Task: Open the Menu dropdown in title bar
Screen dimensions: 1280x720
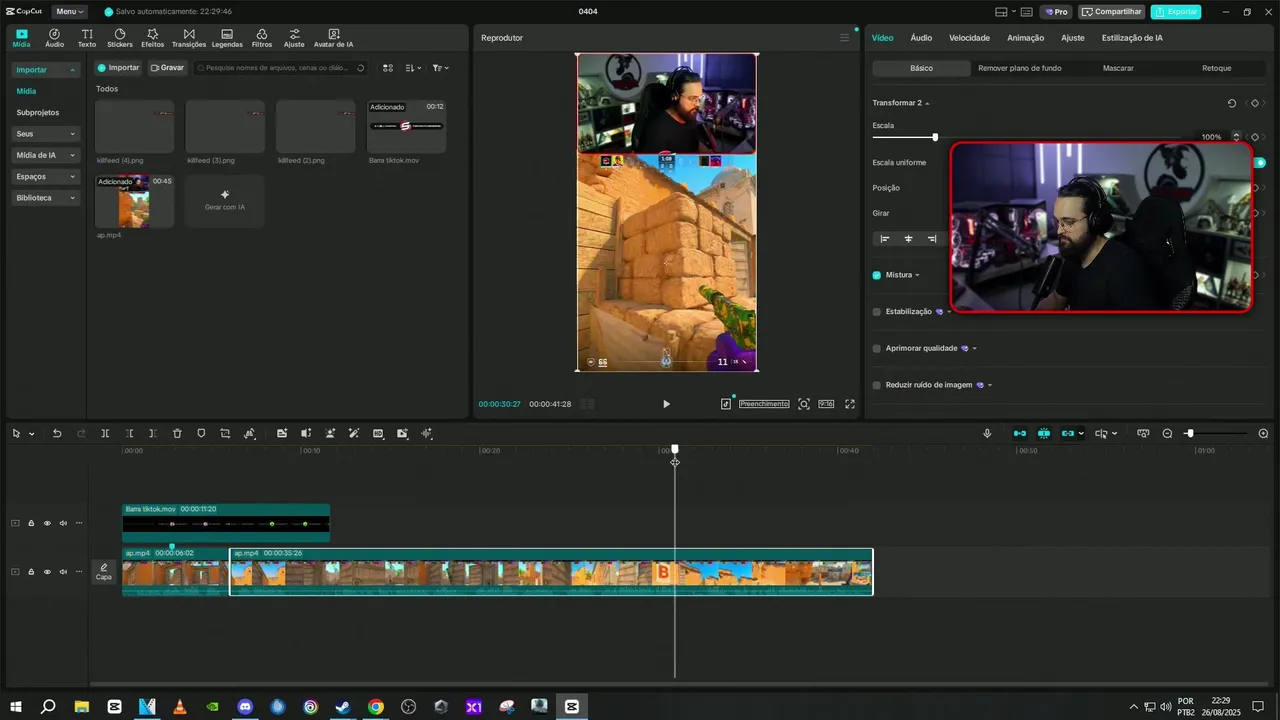Action: coord(69,12)
